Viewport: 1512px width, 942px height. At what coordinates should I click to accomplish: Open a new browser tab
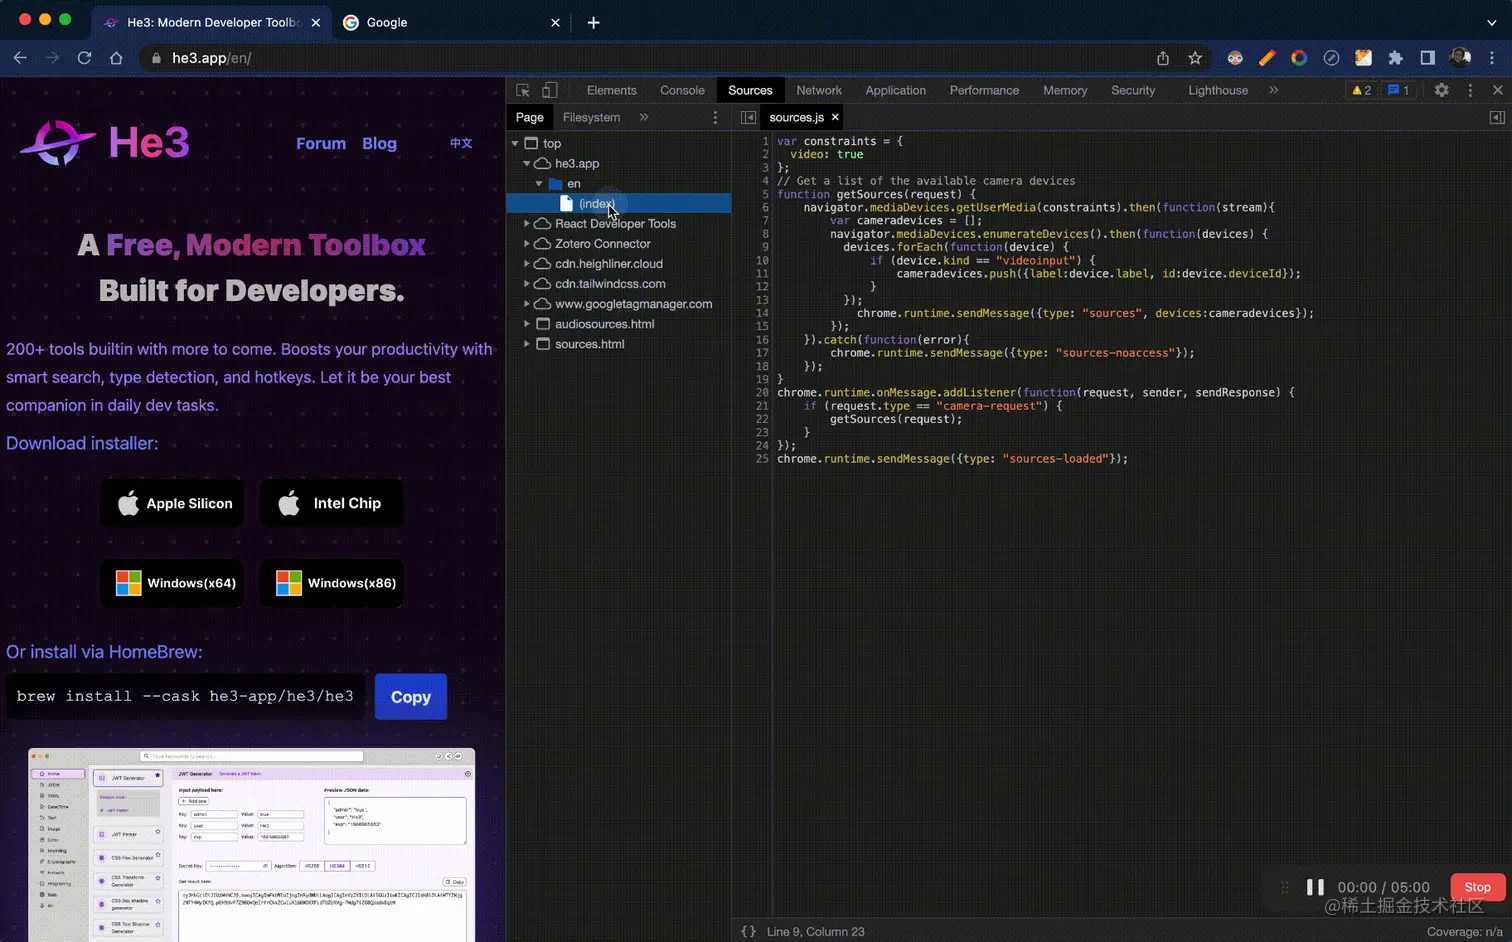pos(593,22)
